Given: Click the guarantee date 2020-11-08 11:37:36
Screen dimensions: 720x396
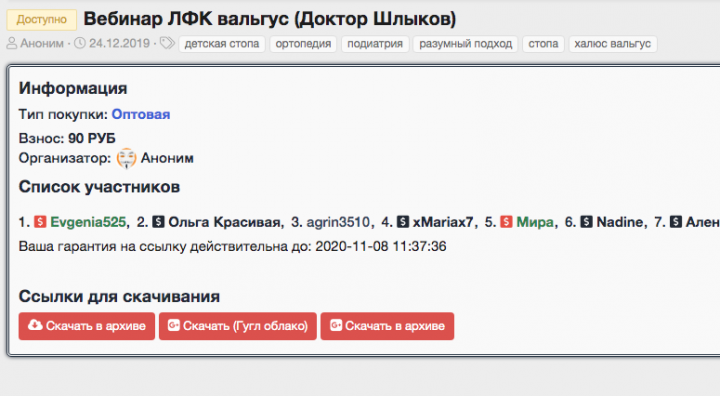Looking at the screenshot, I should (x=381, y=246).
